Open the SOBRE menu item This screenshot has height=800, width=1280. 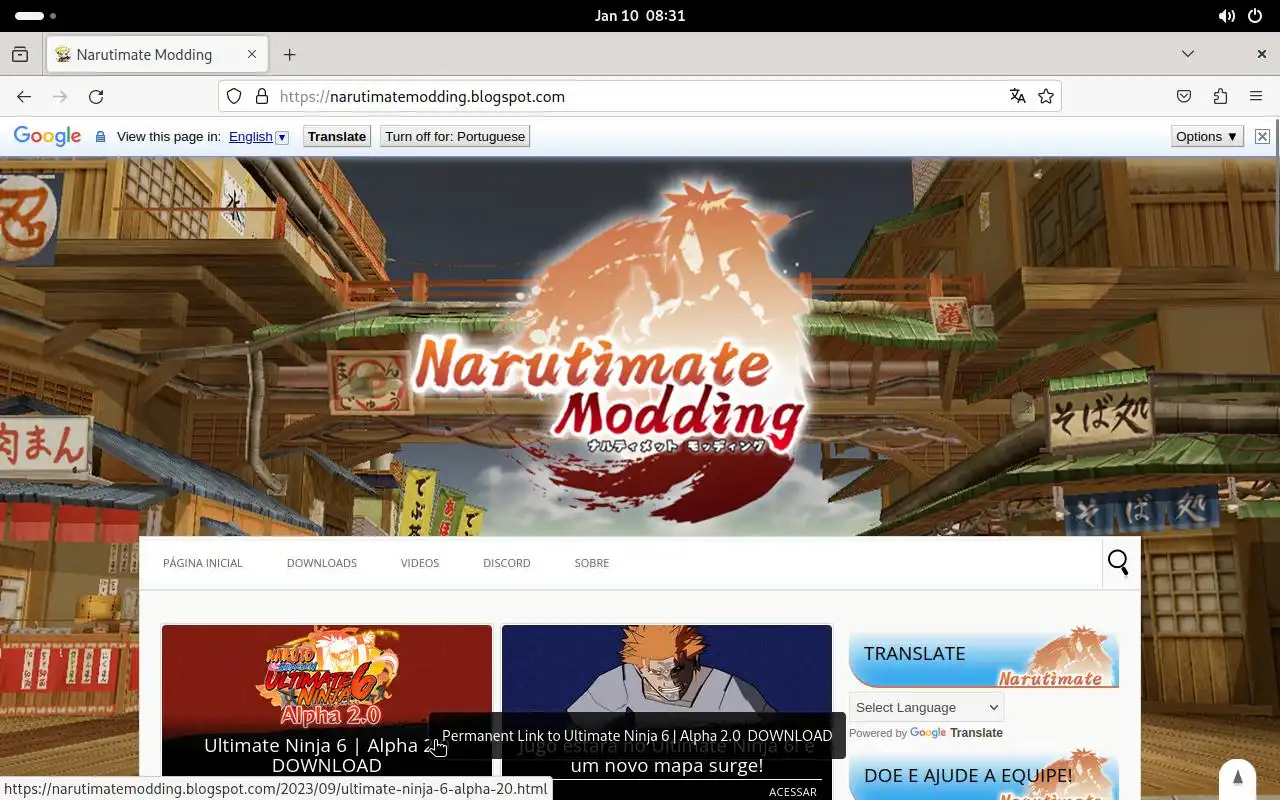592,563
